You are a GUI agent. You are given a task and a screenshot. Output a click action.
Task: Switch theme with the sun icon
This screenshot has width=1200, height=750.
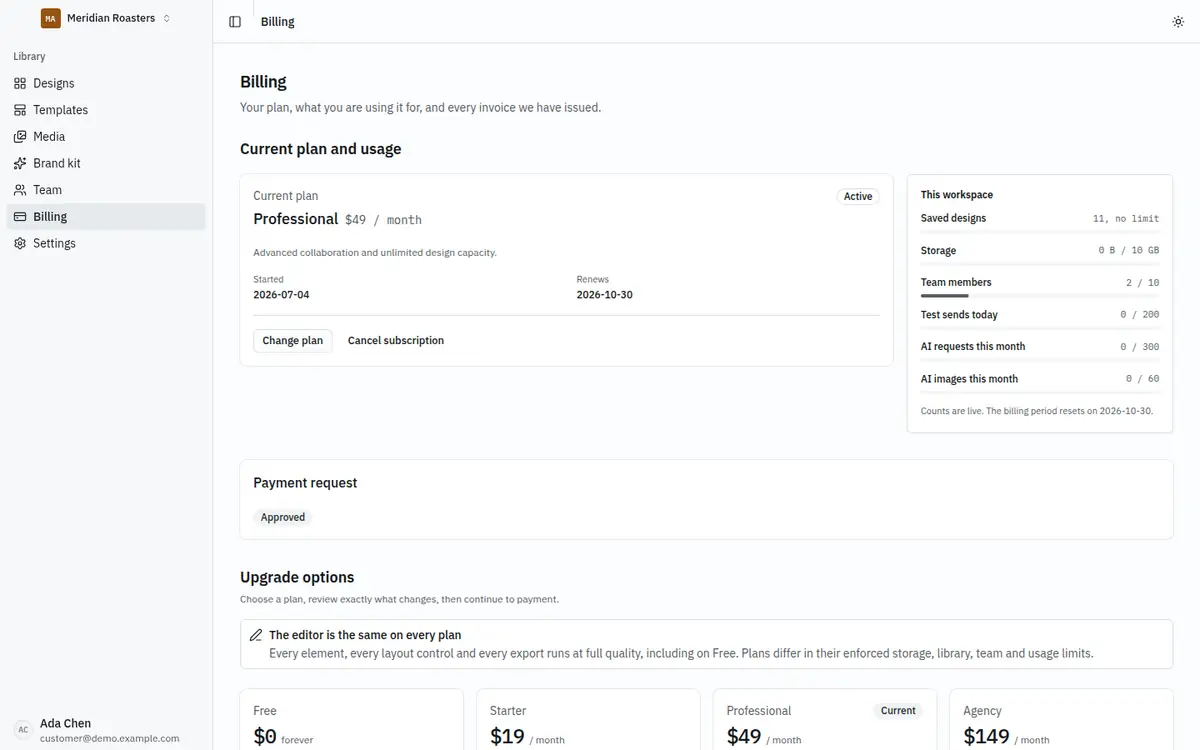pos(1178,22)
